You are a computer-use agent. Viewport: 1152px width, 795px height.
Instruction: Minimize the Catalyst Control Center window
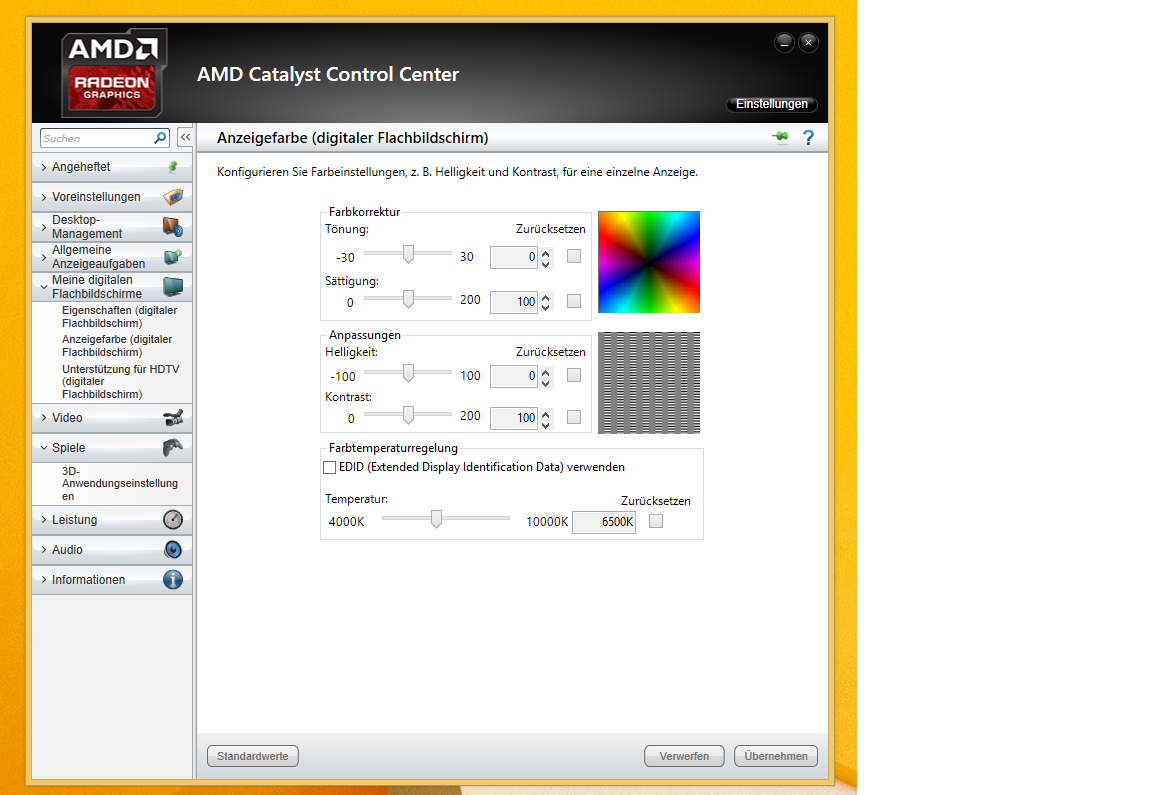pos(784,43)
